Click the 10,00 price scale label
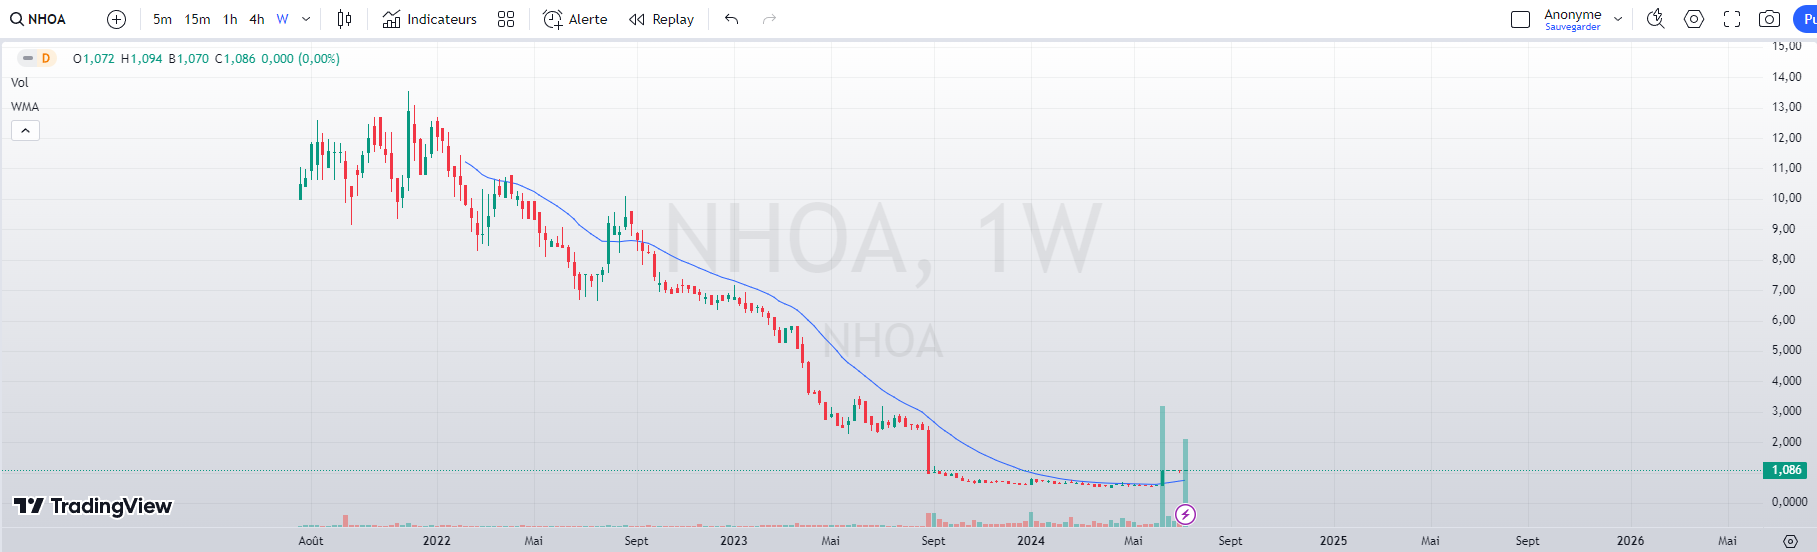 coord(1787,198)
